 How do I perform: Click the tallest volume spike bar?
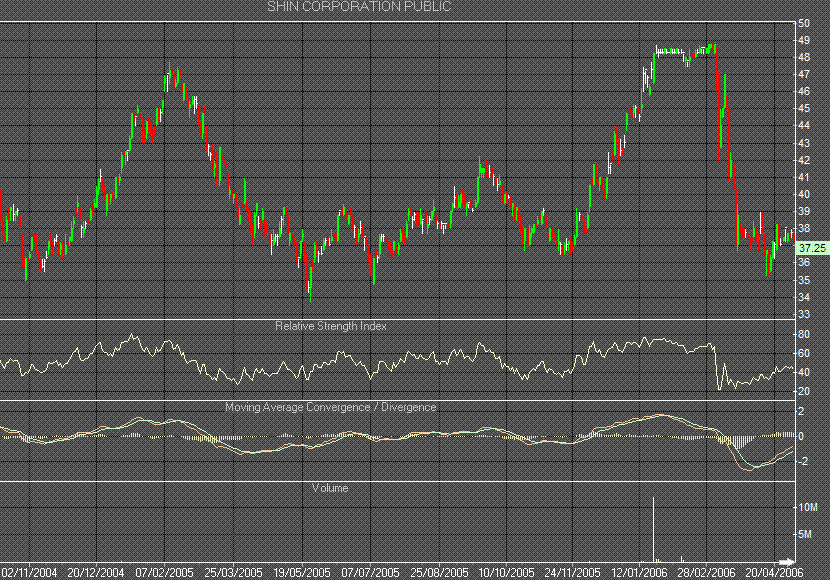click(x=653, y=529)
